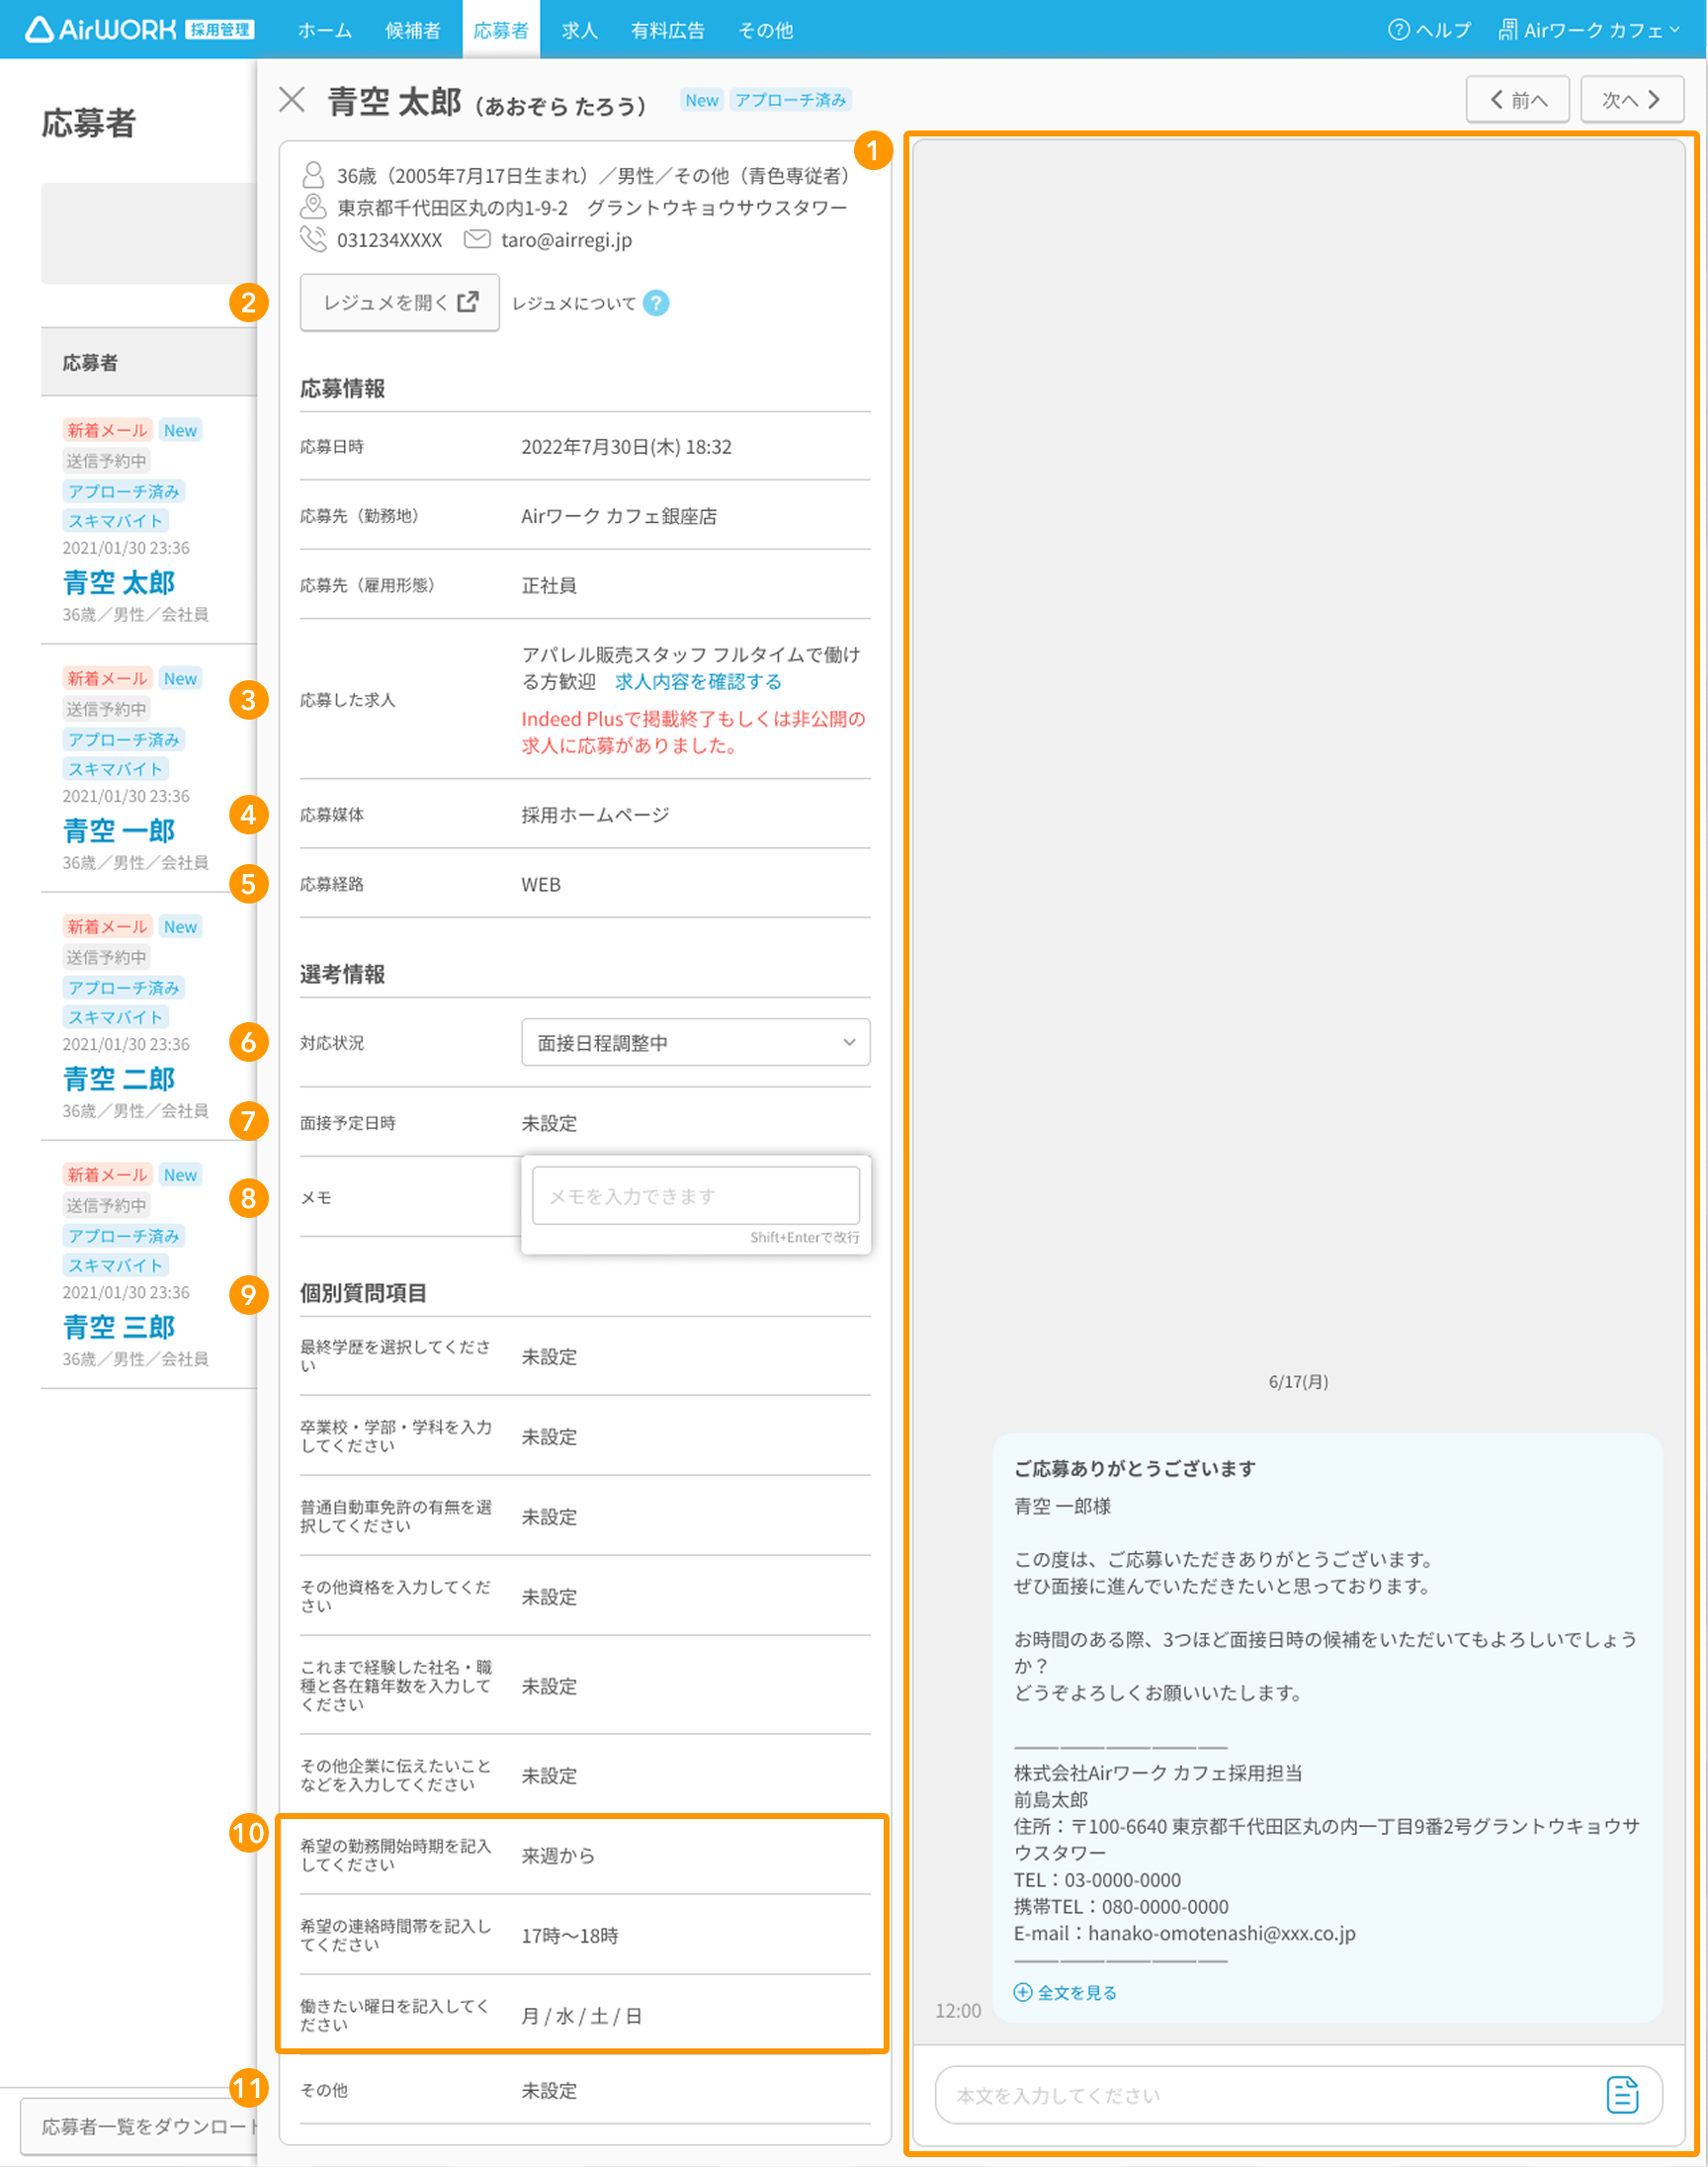Click the 次へ button
1708x2167 pixels.
pyautogui.click(x=1632, y=99)
